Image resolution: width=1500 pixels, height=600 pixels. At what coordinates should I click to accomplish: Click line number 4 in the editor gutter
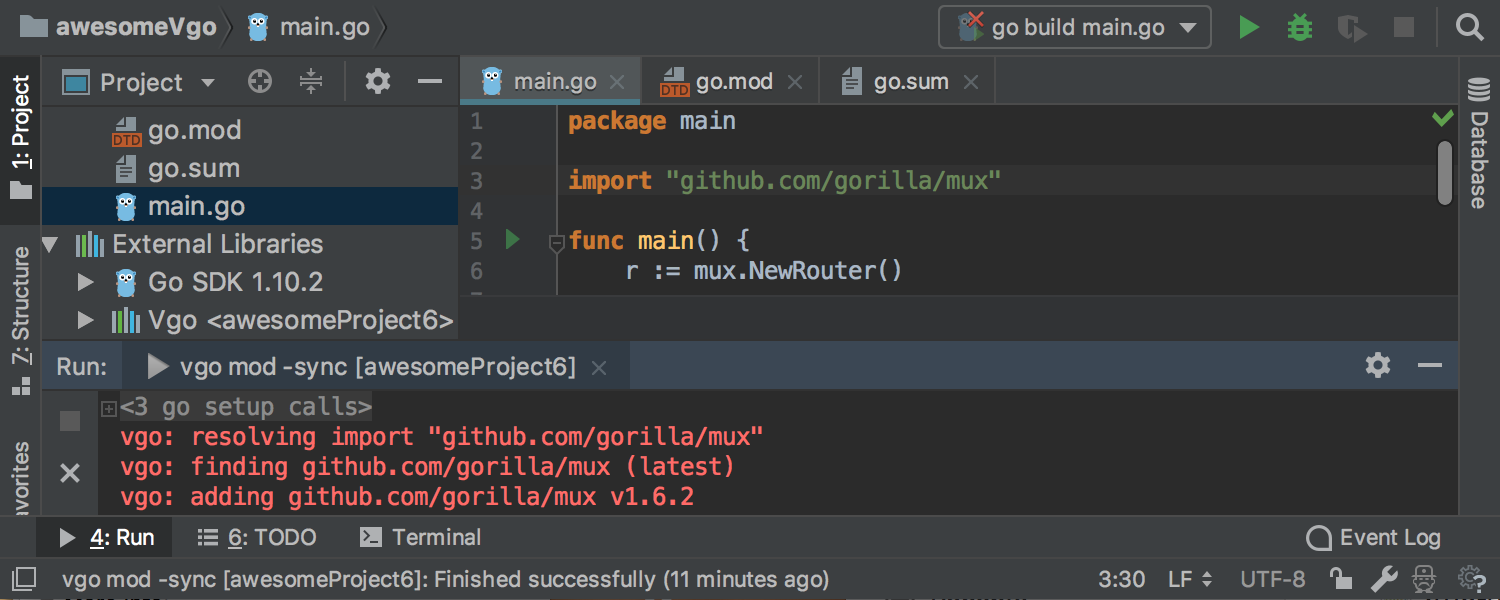tap(475, 211)
